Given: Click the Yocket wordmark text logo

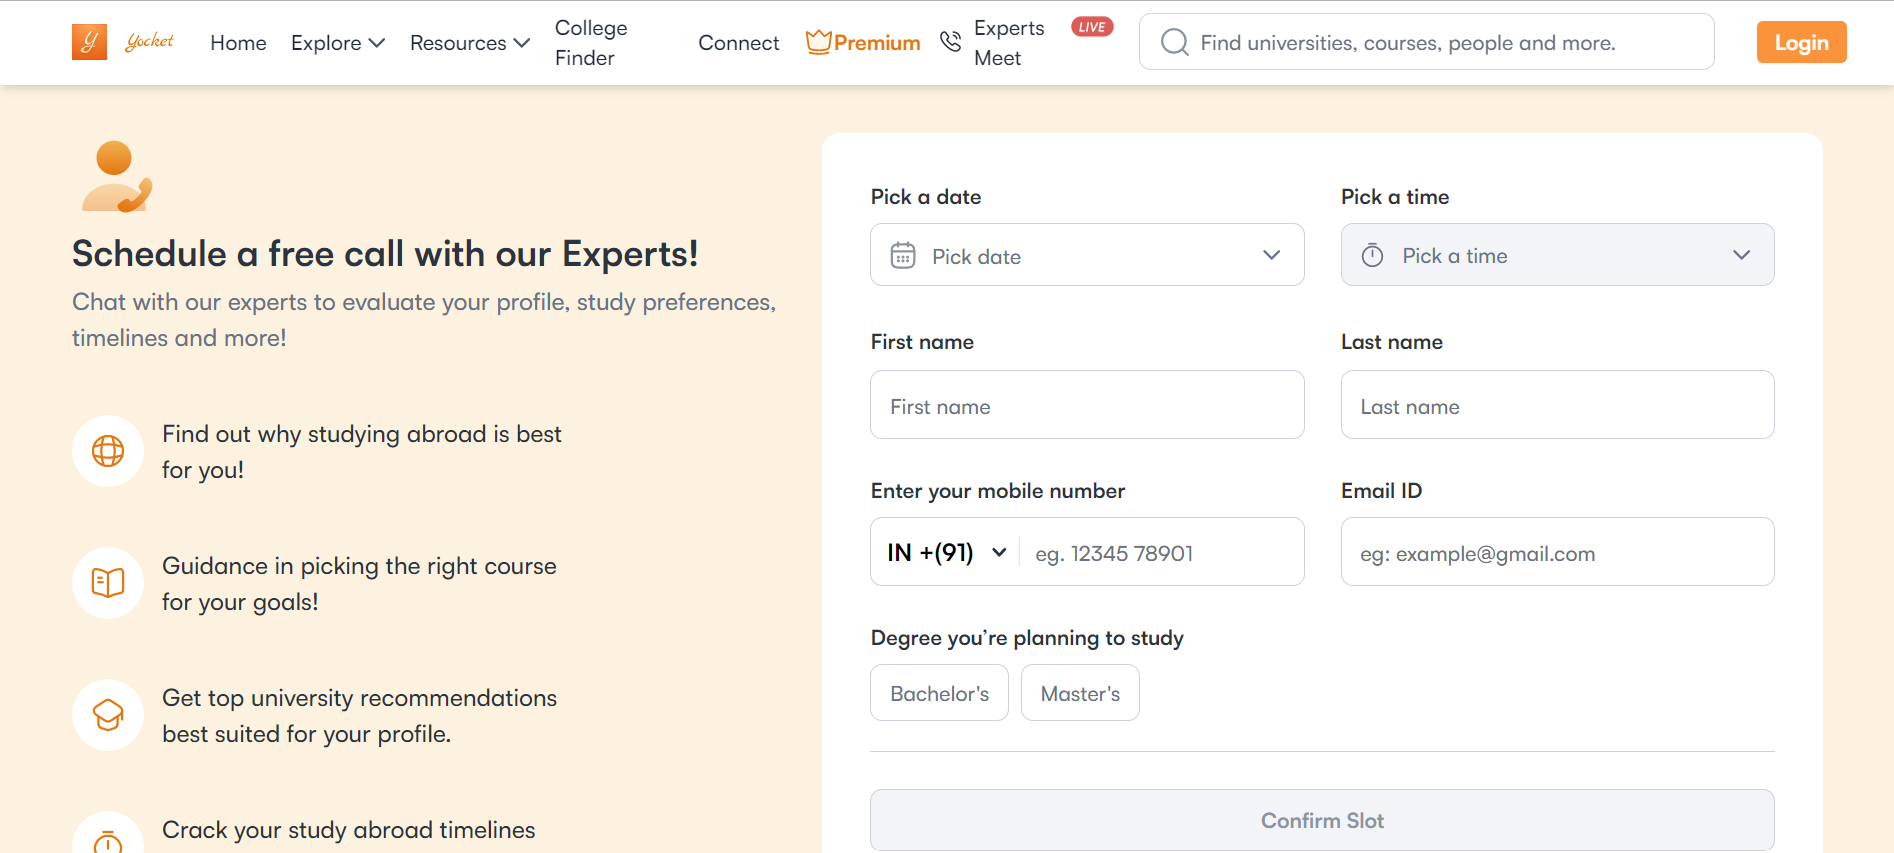Looking at the screenshot, I should [x=150, y=41].
